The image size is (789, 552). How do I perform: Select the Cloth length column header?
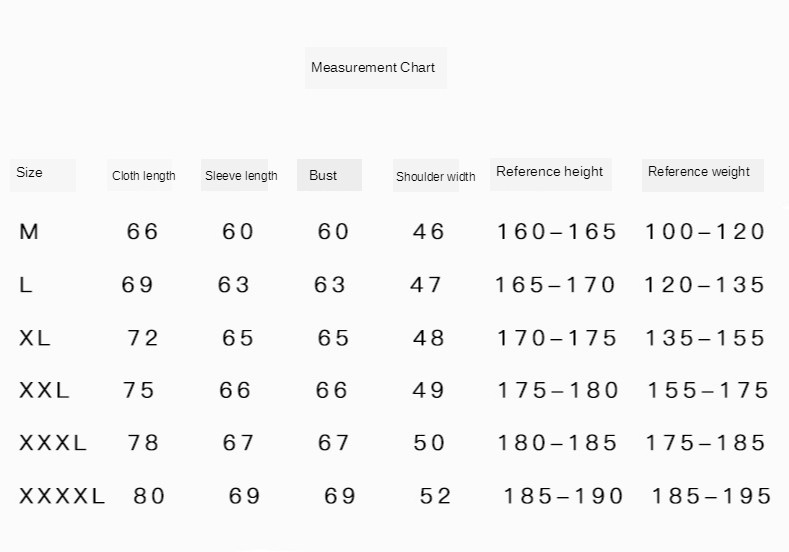143,176
